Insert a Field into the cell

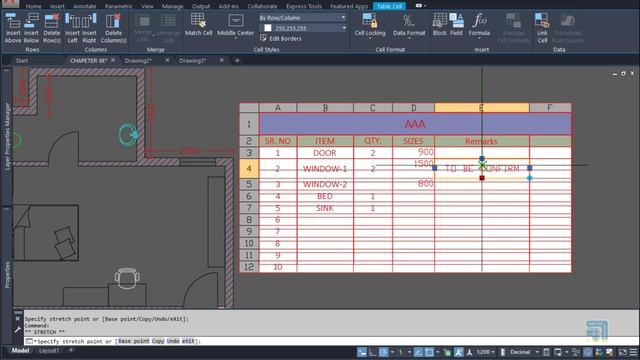point(456,24)
